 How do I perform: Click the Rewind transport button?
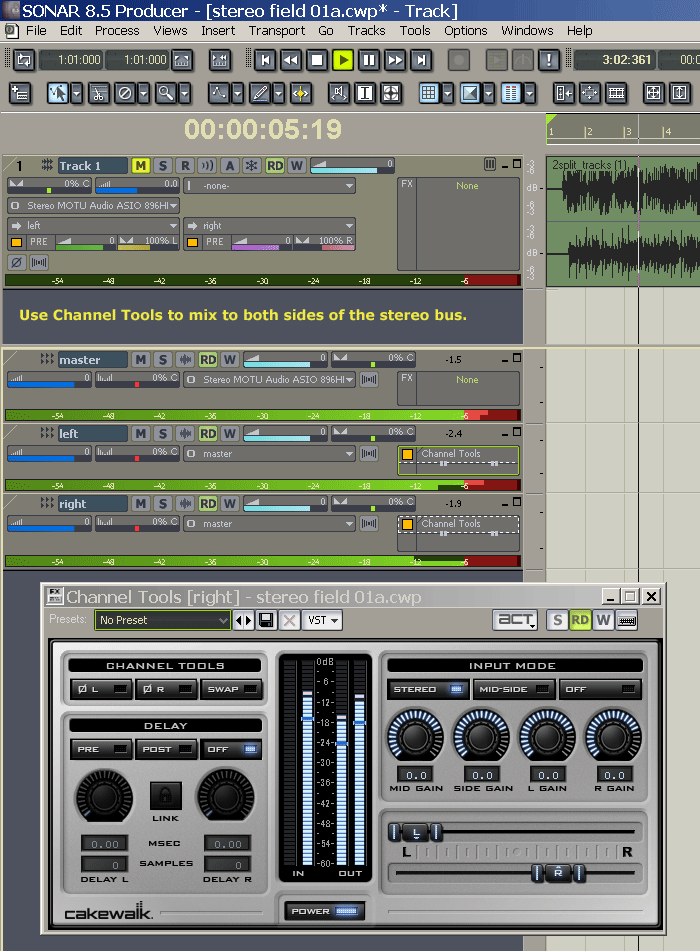(x=291, y=60)
